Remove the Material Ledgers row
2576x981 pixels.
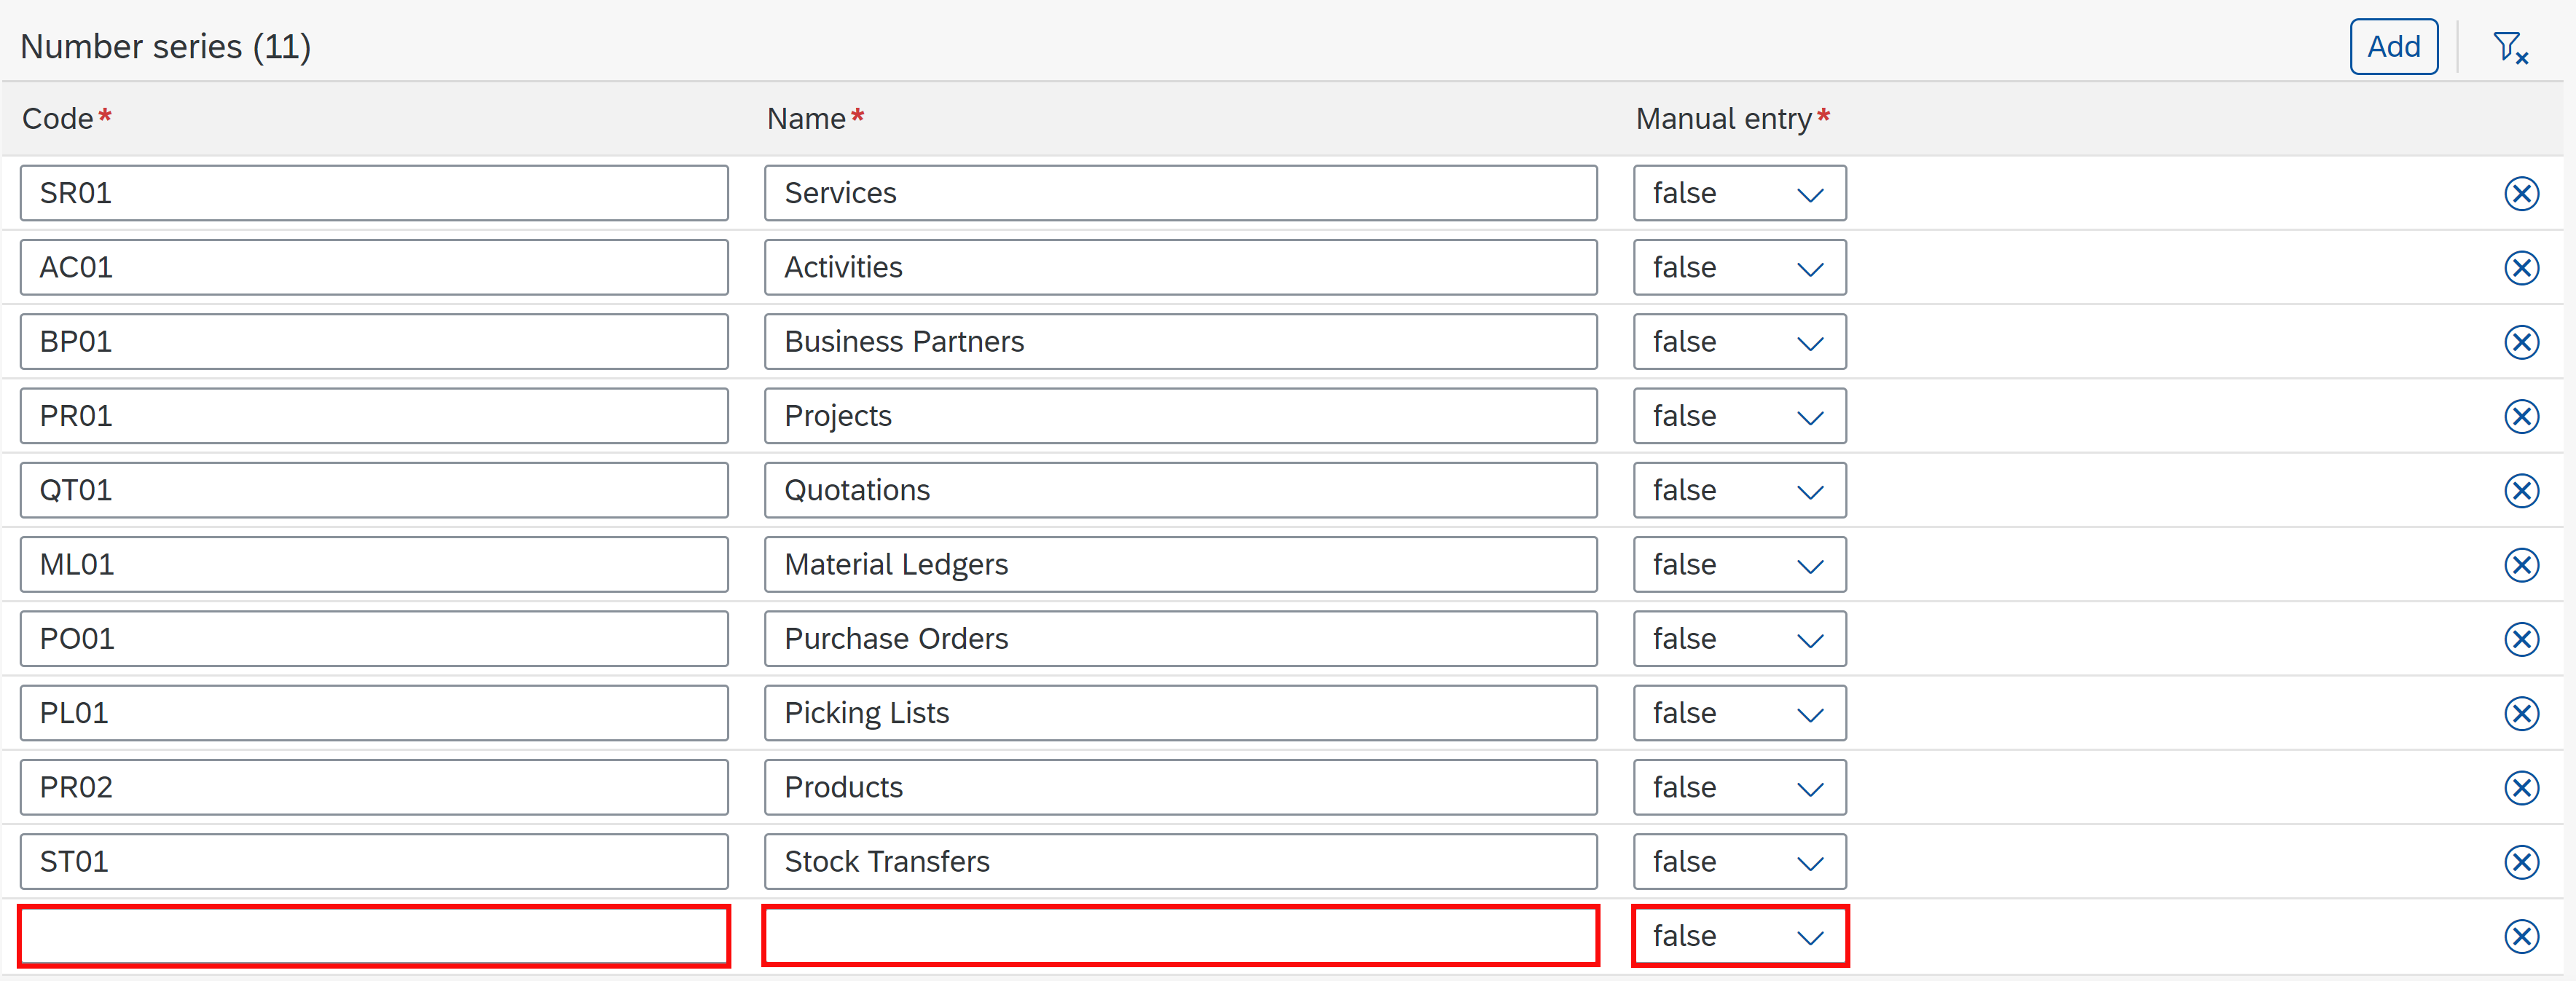(x=2521, y=565)
